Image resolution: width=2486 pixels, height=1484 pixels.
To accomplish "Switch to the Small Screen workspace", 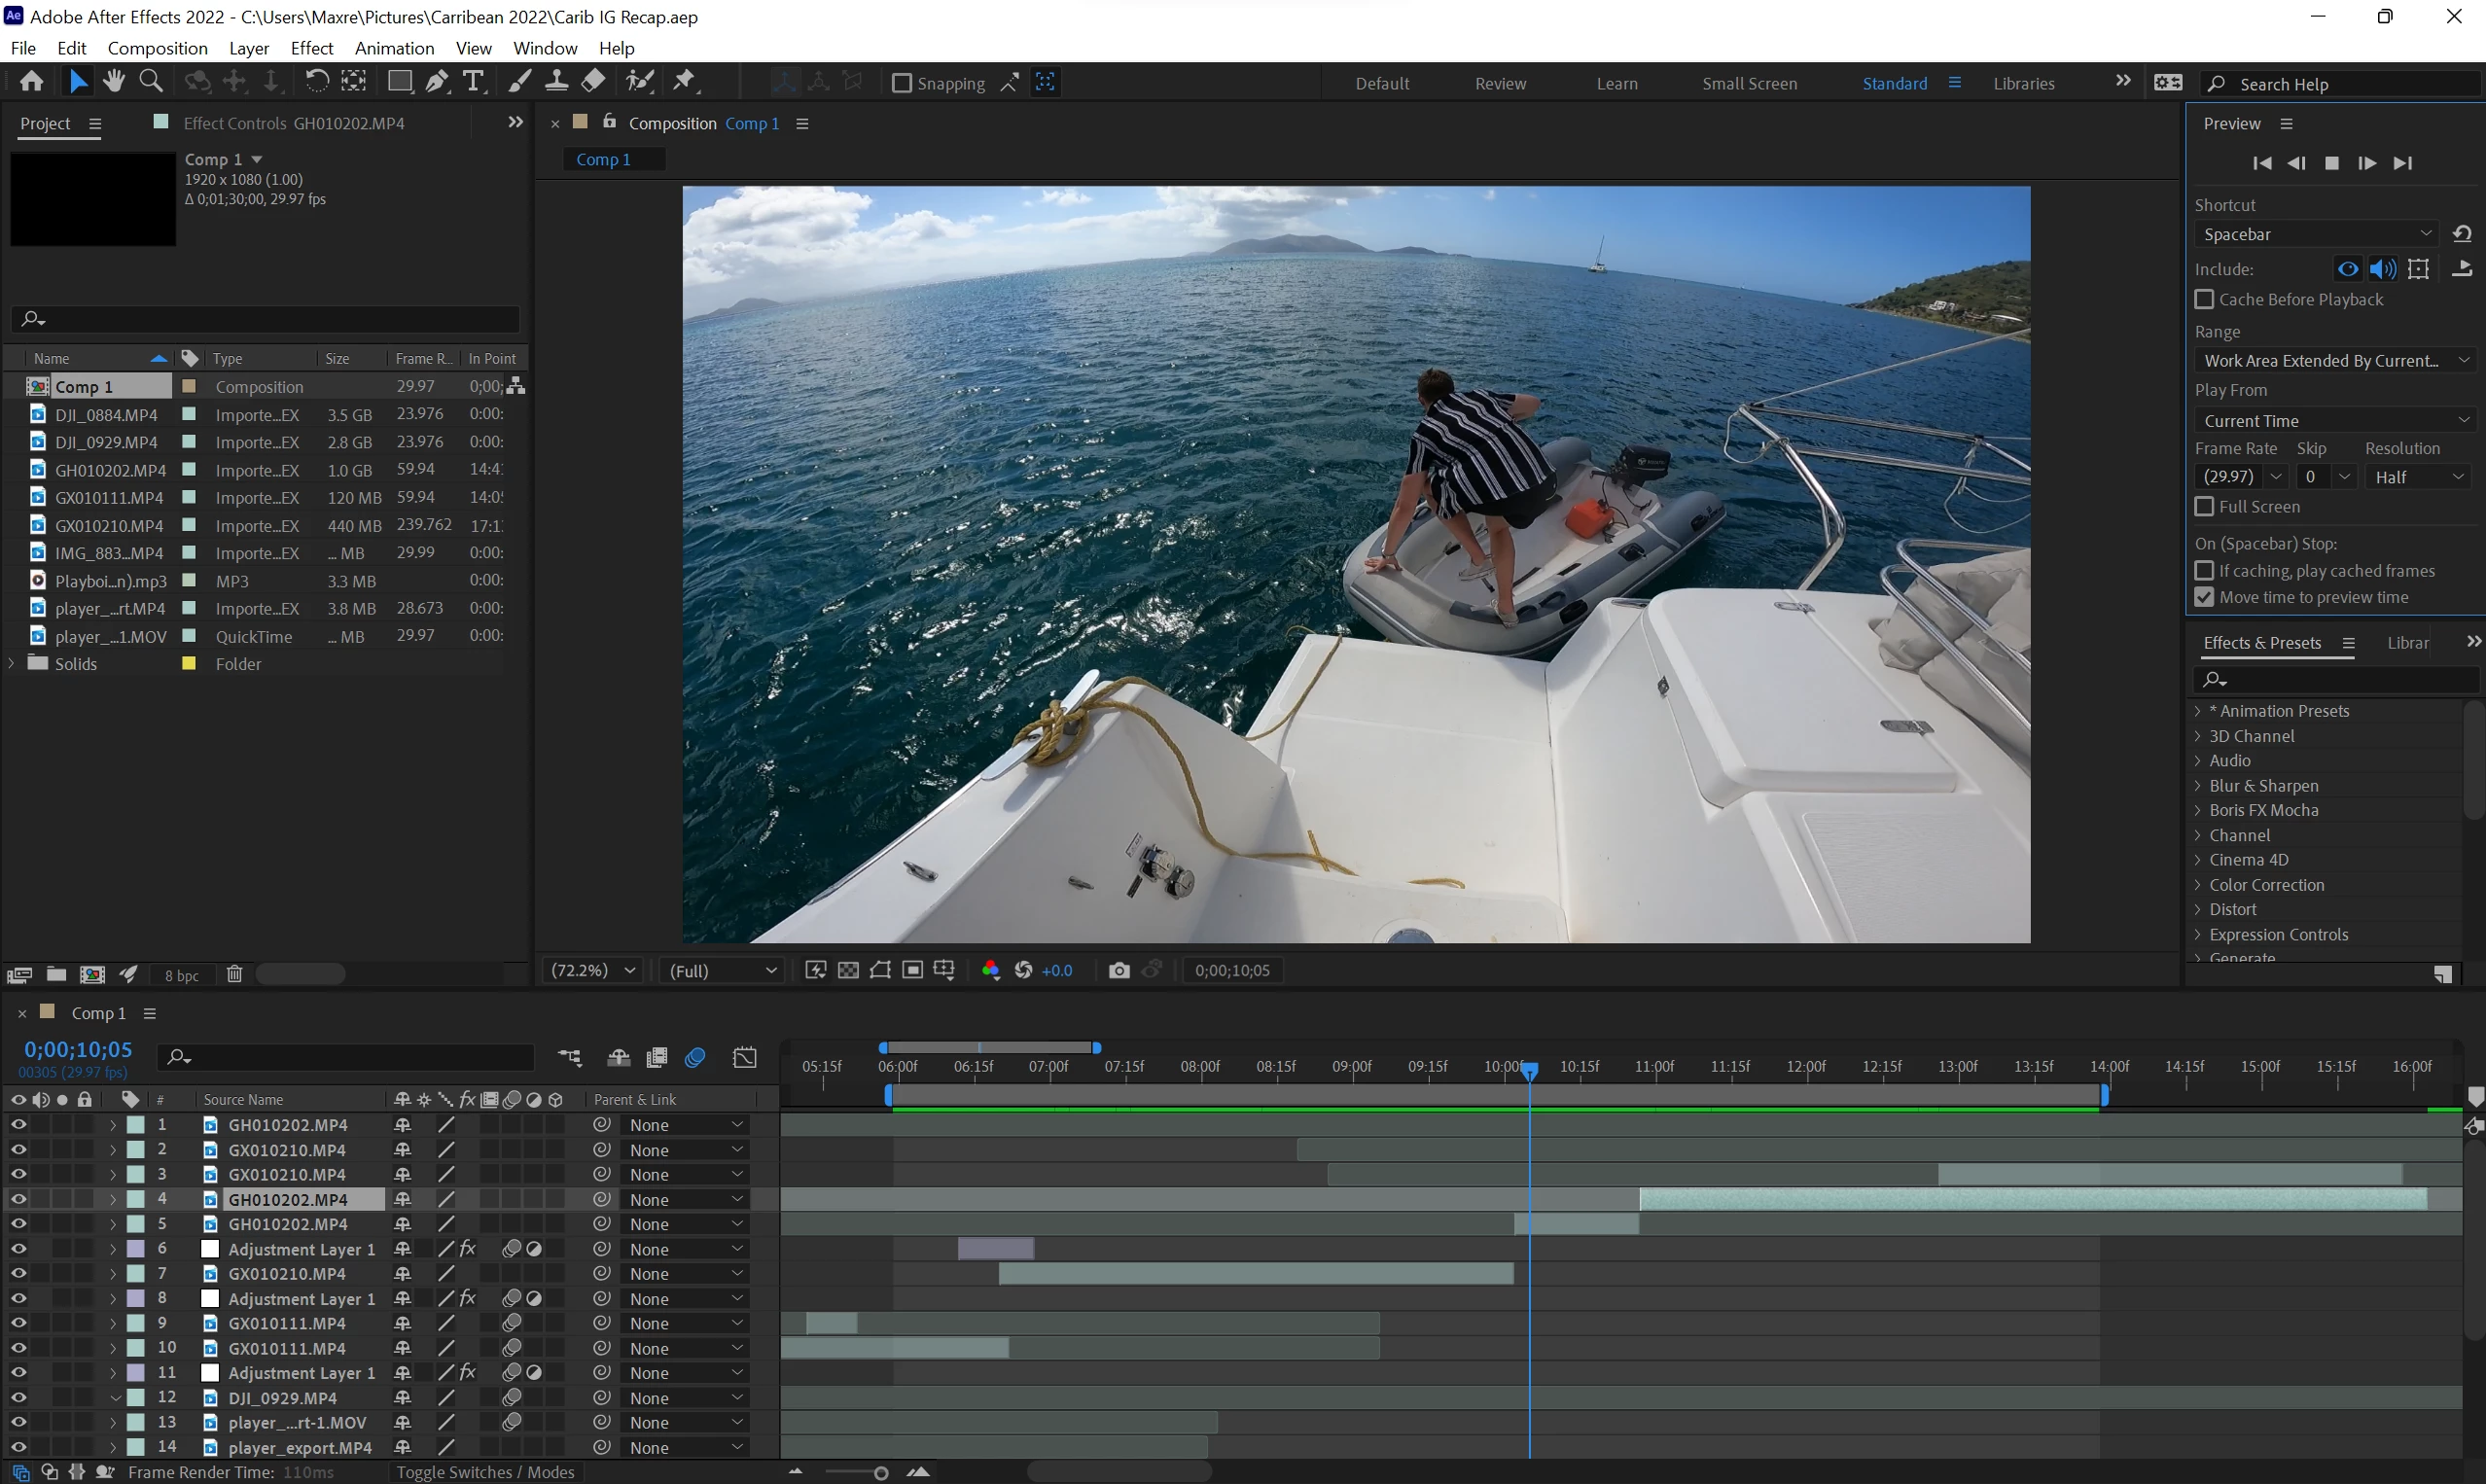I will pyautogui.click(x=1749, y=83).
